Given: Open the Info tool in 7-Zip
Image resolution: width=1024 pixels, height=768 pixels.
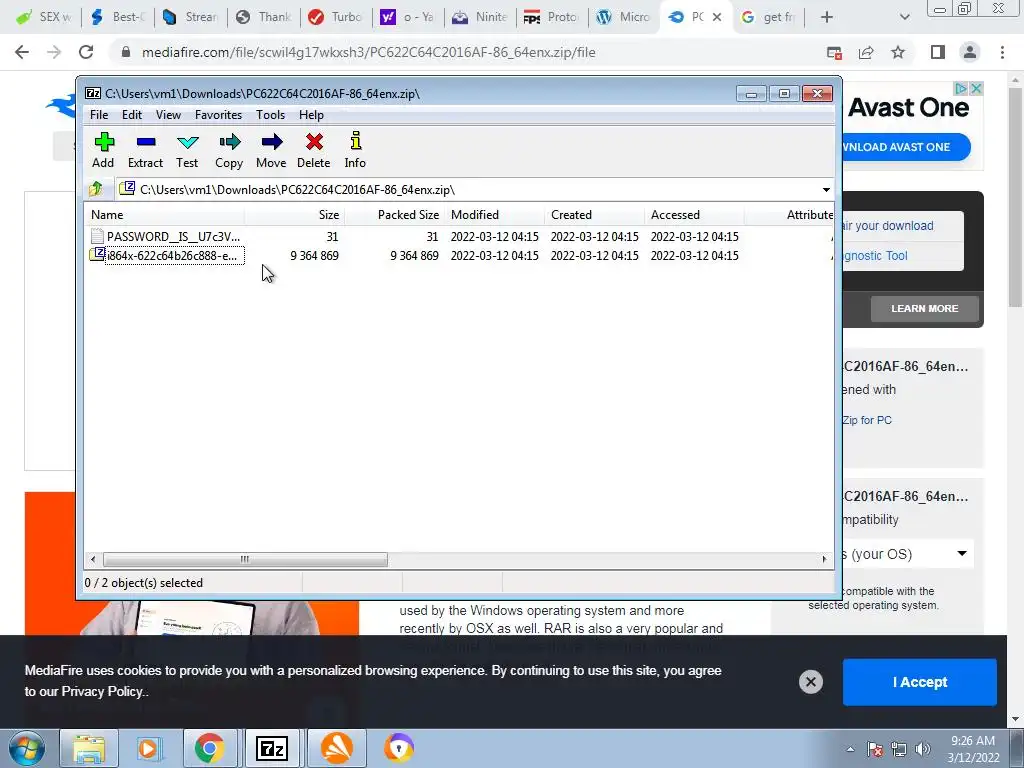Looking at the screenshot, I should pos(355,150).
